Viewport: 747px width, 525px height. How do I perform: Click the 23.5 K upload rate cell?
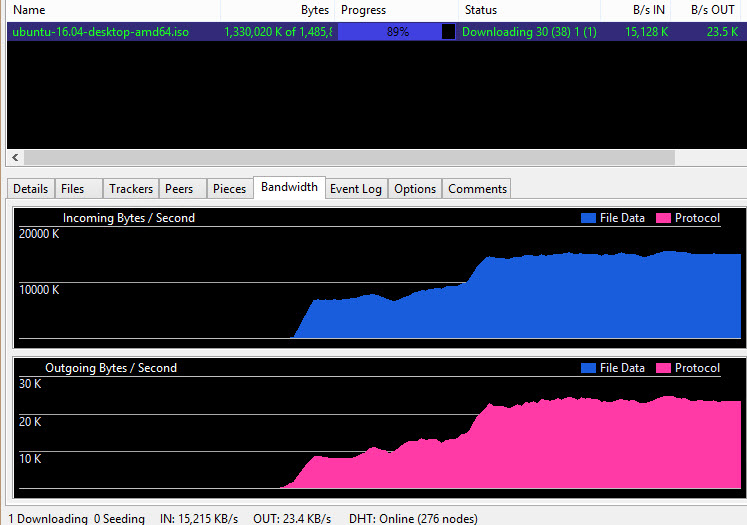point(722,32)
